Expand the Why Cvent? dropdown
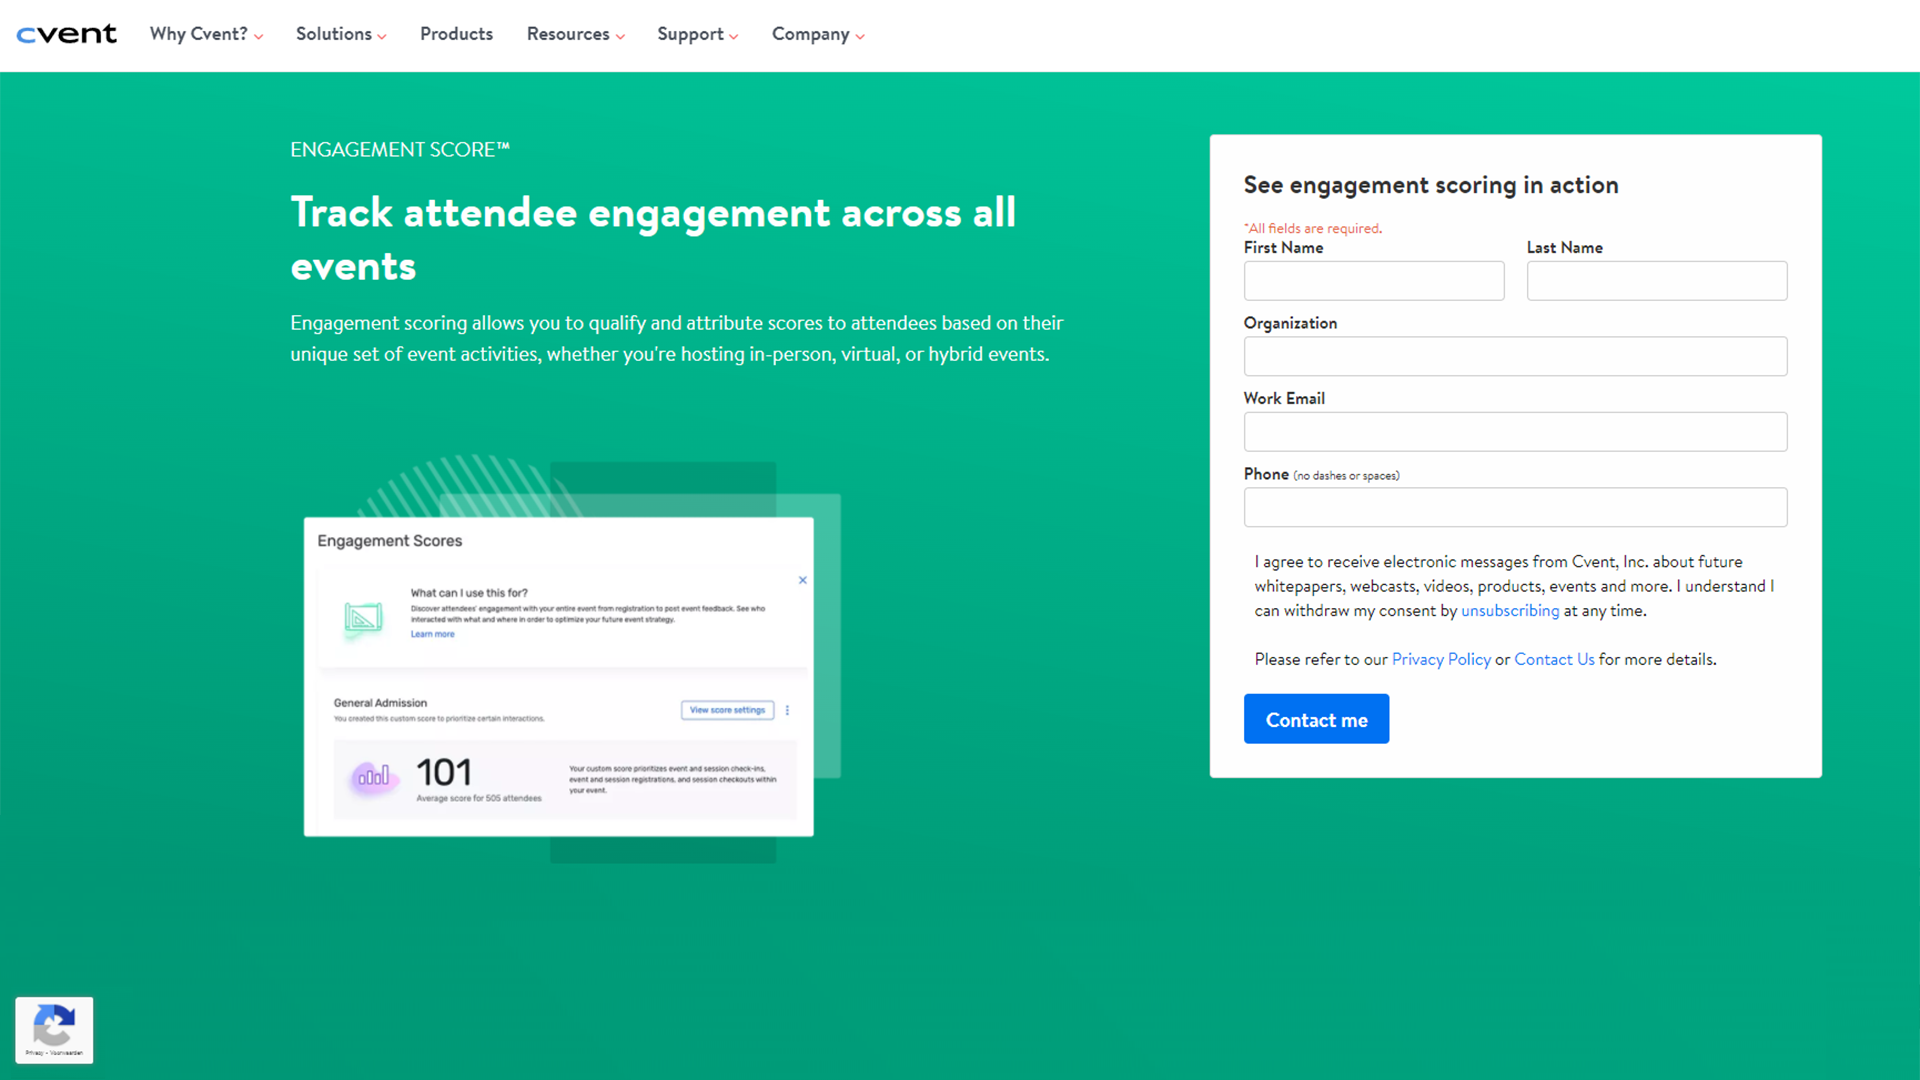1920x1080 pixels. pos(206,34)
